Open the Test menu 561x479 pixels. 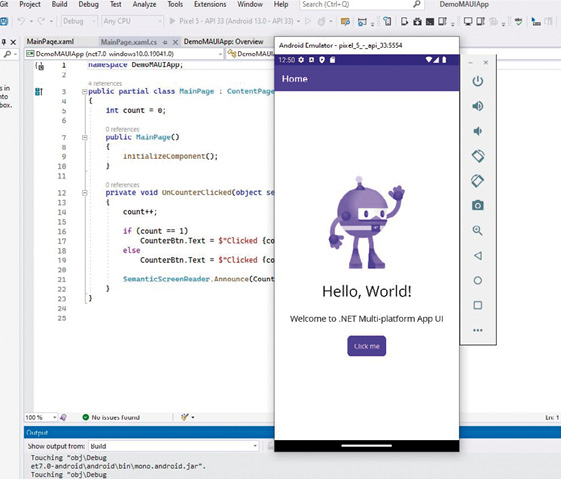pos(116,4)
